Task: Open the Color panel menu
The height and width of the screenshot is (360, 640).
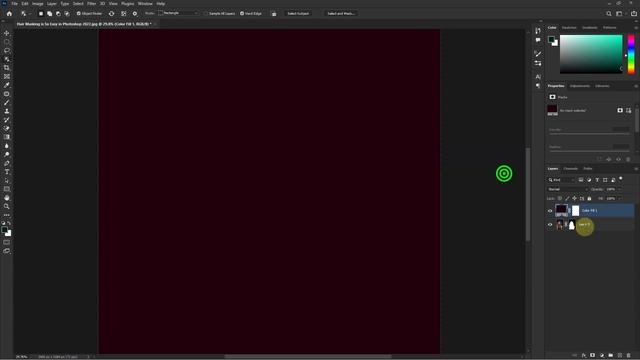Action: point(636,28)
